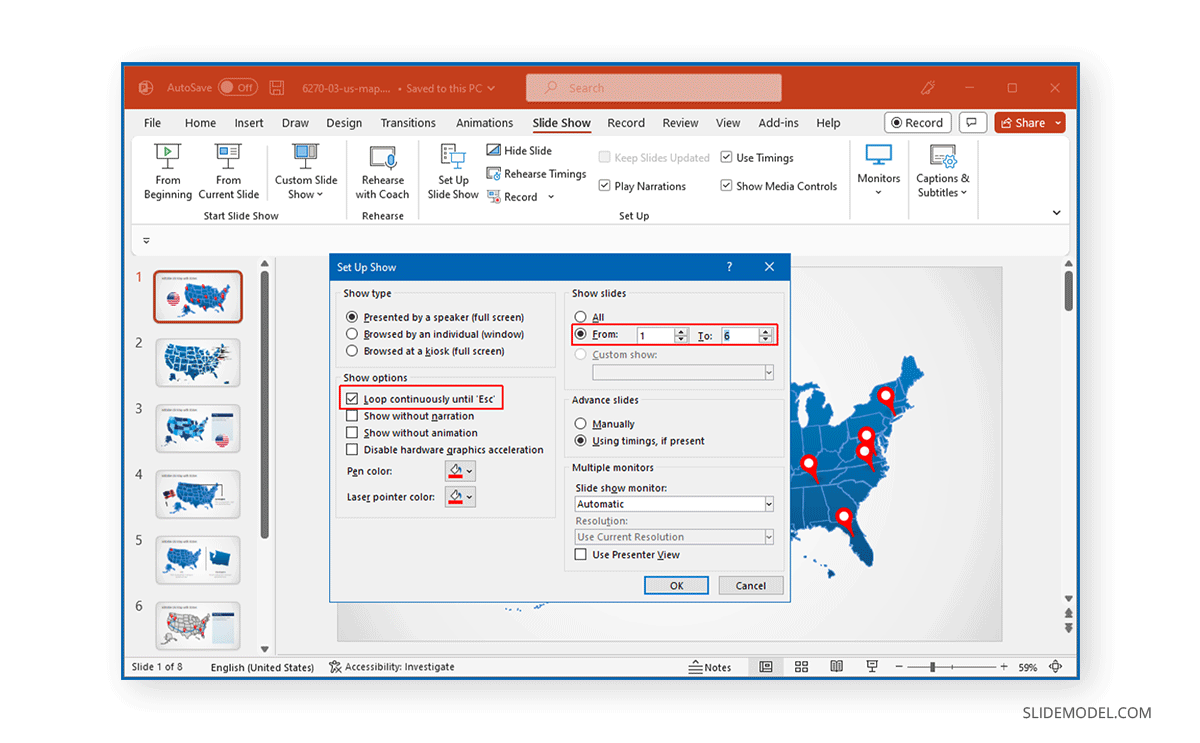Uncheck Loop continuously until 'Esc'
The height and width of the screenshot is (743, 1200).
tap(351, 398)
